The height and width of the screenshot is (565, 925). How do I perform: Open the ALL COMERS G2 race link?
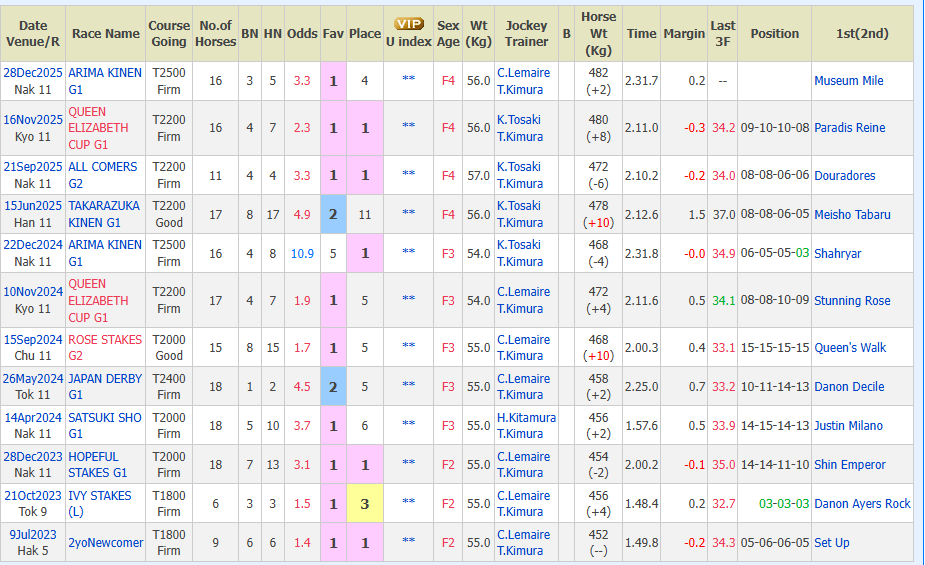pos(103,175)
